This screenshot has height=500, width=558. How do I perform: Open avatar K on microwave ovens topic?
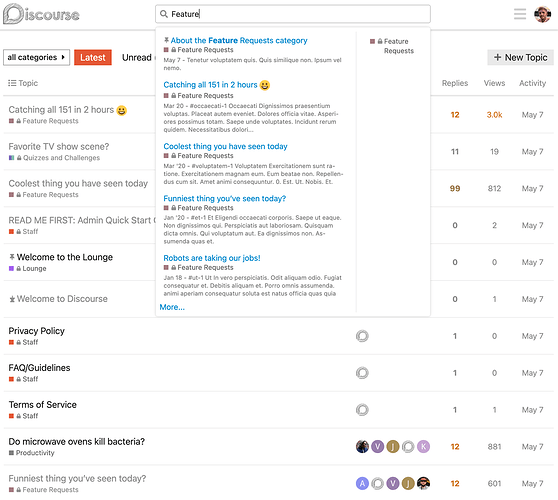423,446
